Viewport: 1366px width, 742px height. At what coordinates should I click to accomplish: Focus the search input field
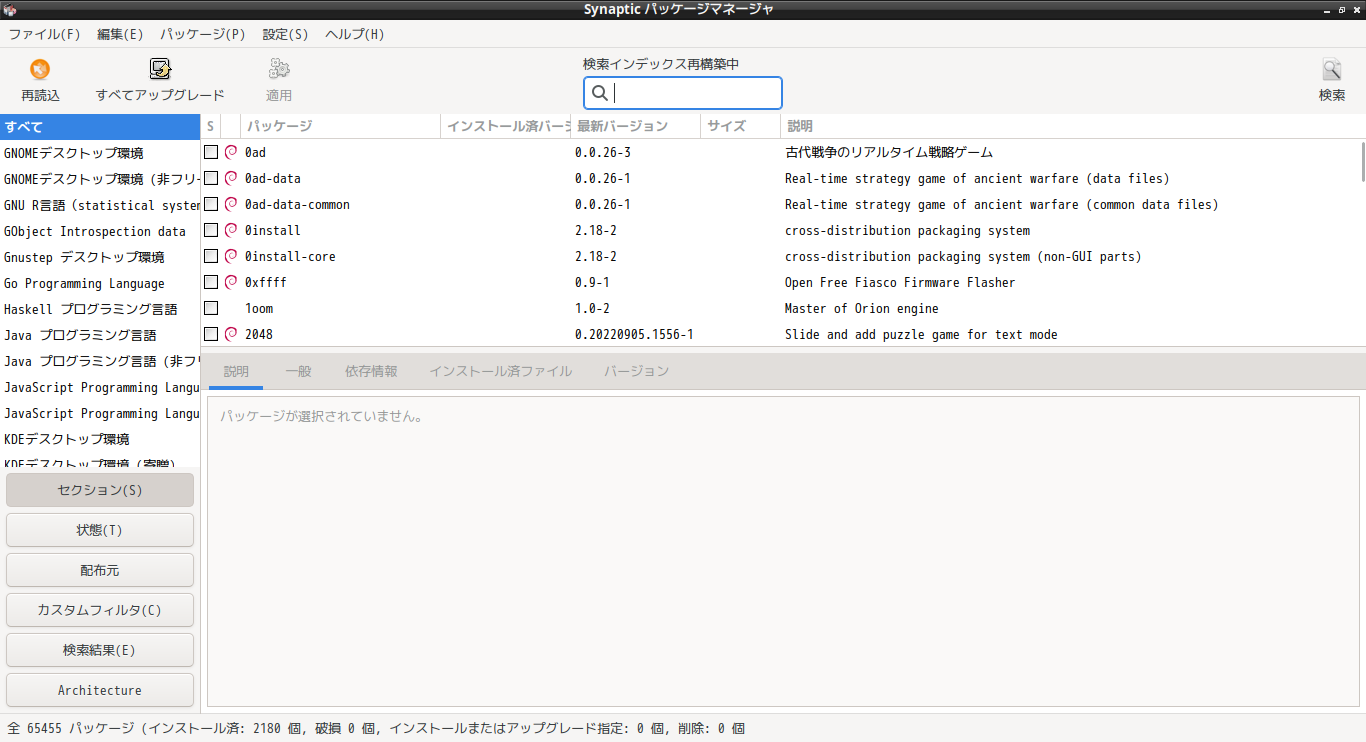pyautogui.click(x=690, y=92)
